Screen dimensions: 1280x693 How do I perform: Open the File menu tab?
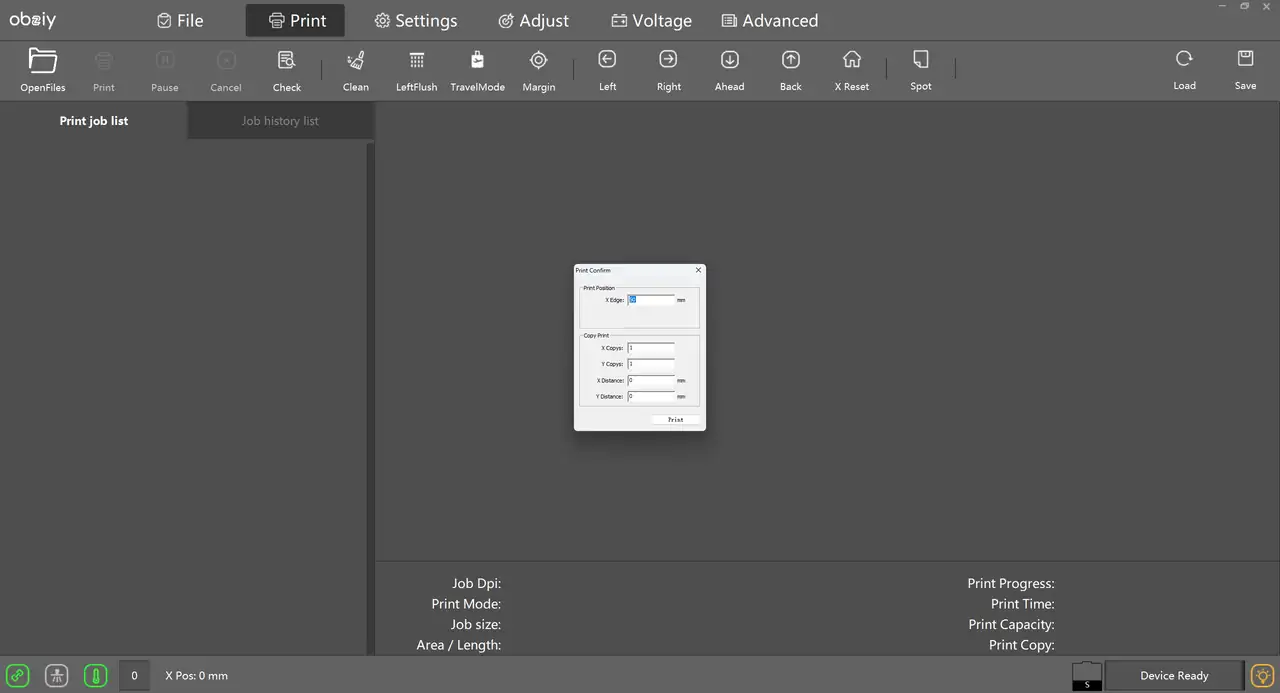180,20
